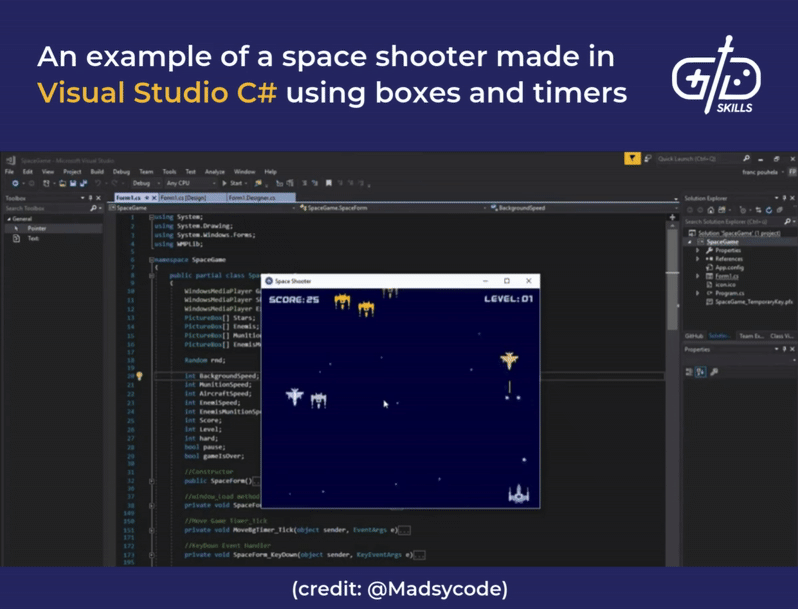Click the Open File toolbar icon
This screenshot has height=609, width=798.
(x=63, y=183)
